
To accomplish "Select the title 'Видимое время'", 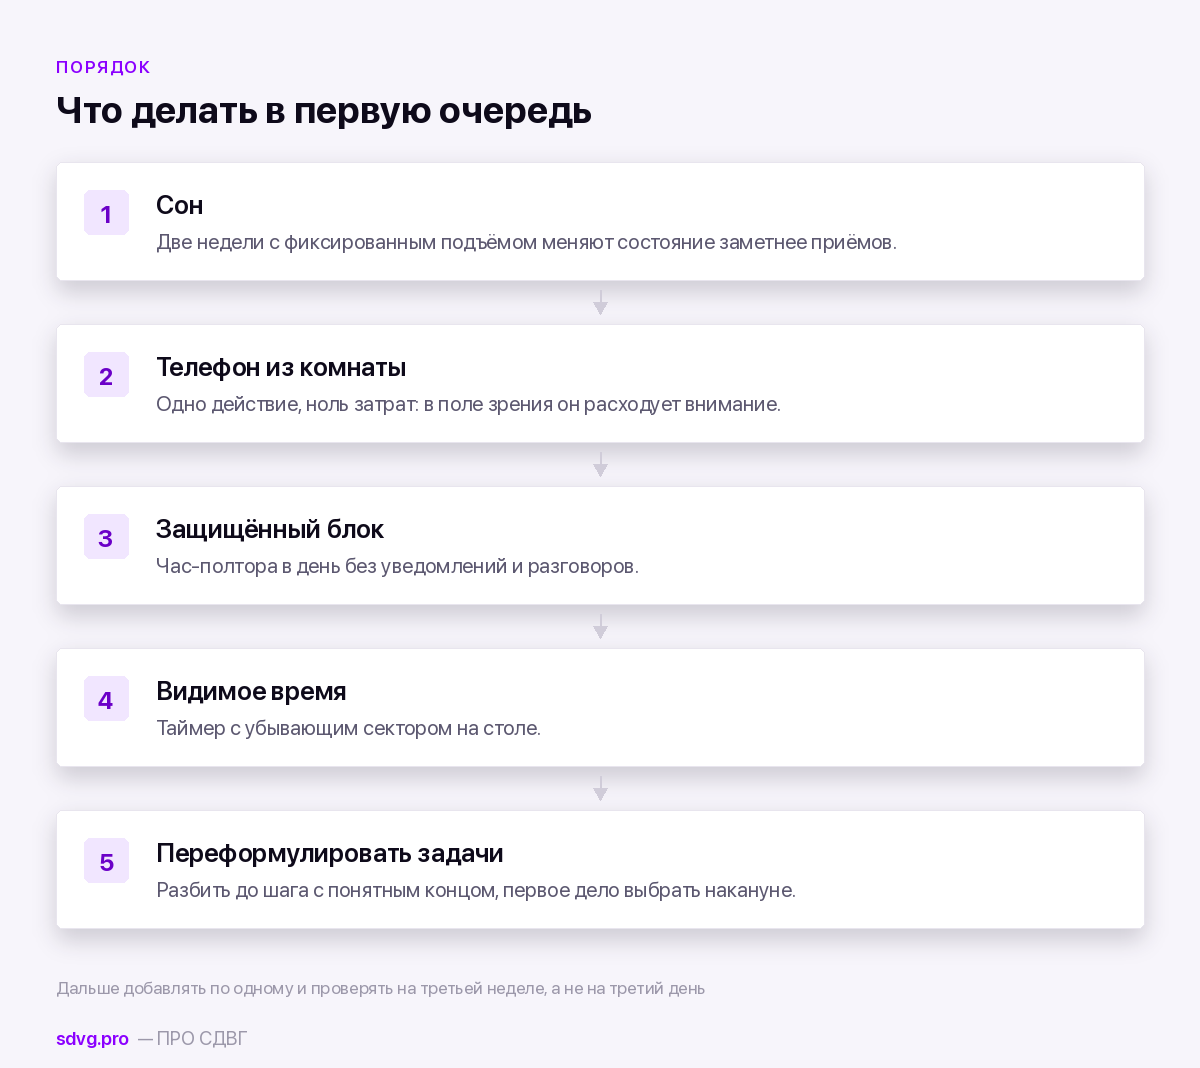I will coord(251,691).
